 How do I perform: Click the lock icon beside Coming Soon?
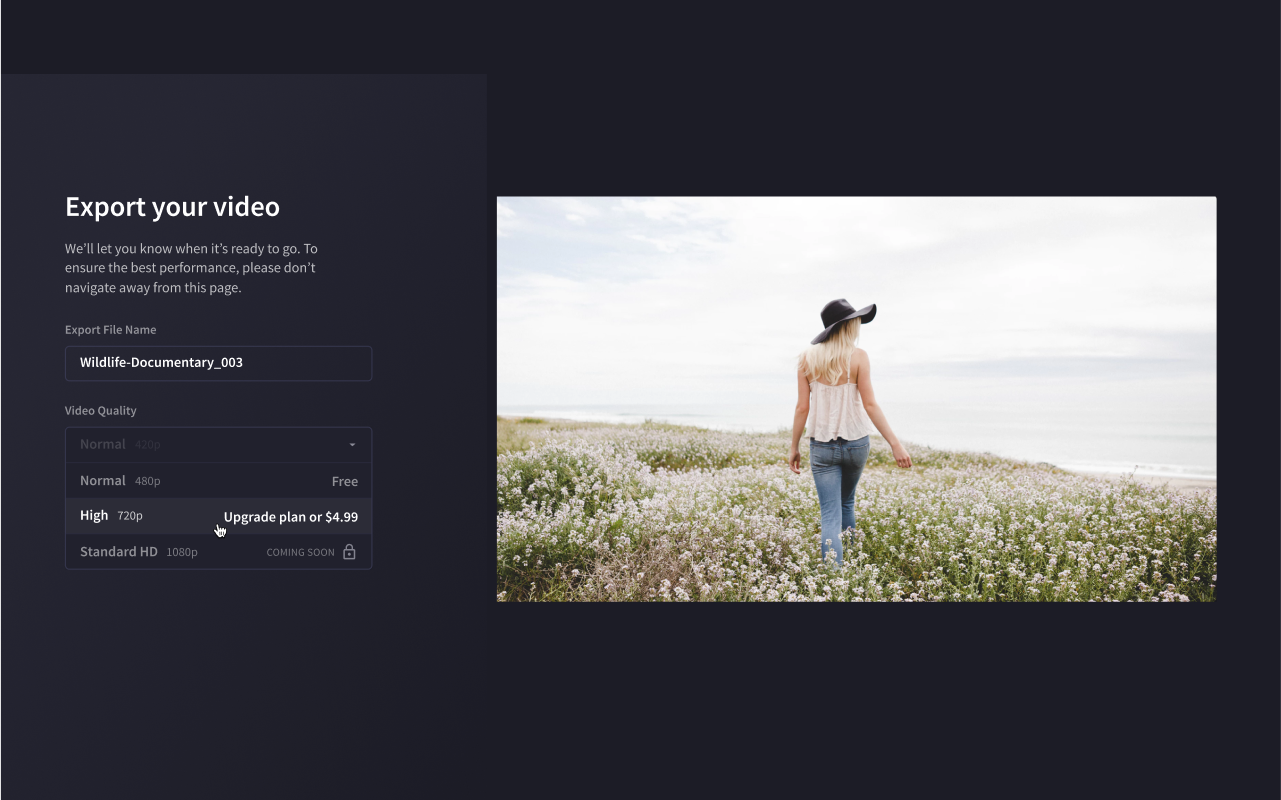click(x=349, y=552)
